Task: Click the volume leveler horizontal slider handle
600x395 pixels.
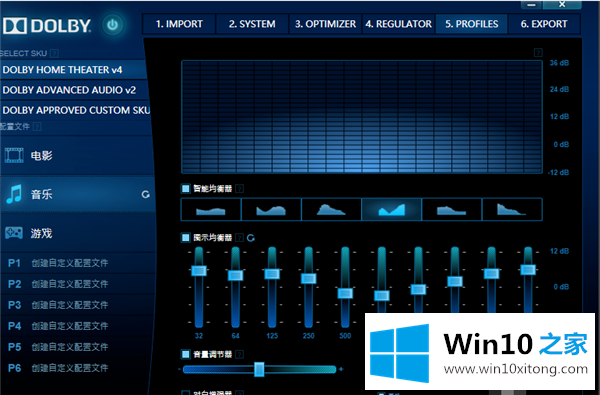Action: [x=259, y=369]
